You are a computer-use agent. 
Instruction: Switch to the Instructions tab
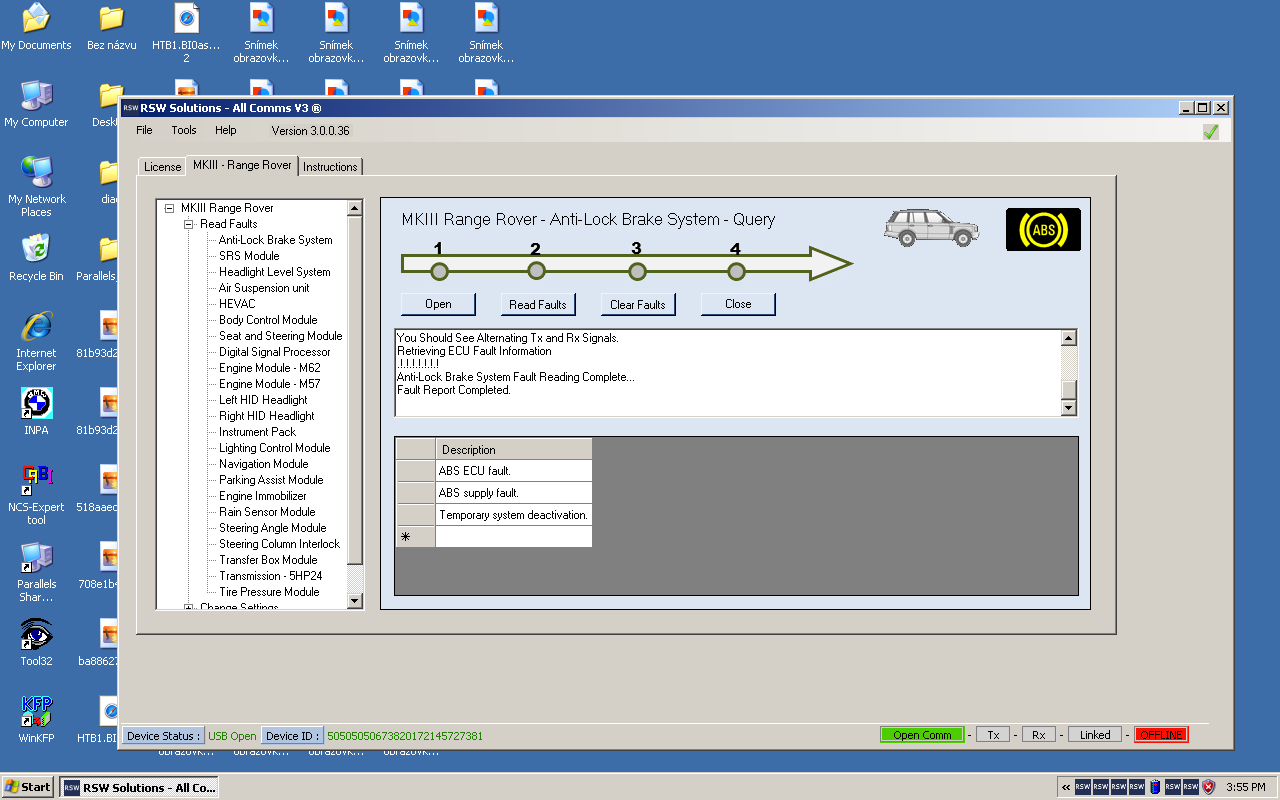coord(330,167)
